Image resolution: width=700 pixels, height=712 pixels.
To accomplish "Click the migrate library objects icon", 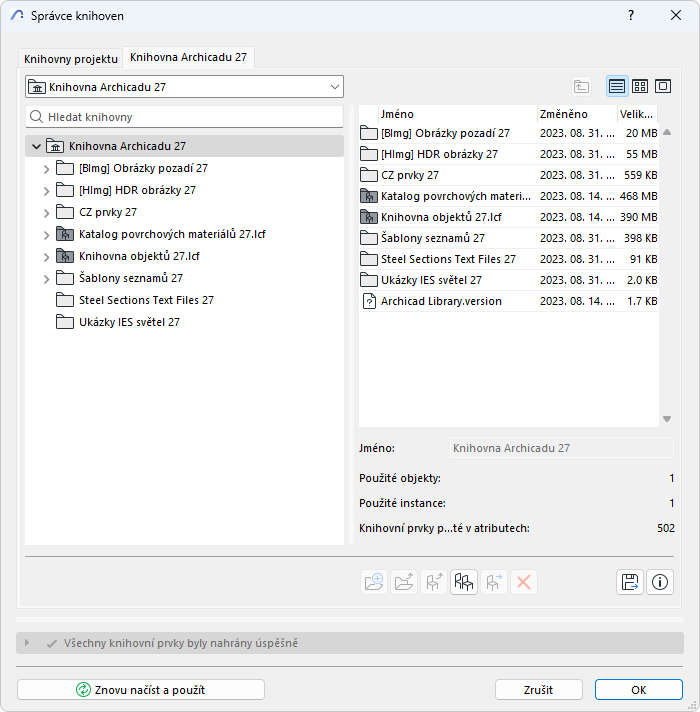I will pyautogui.click(x=494, y=582).
